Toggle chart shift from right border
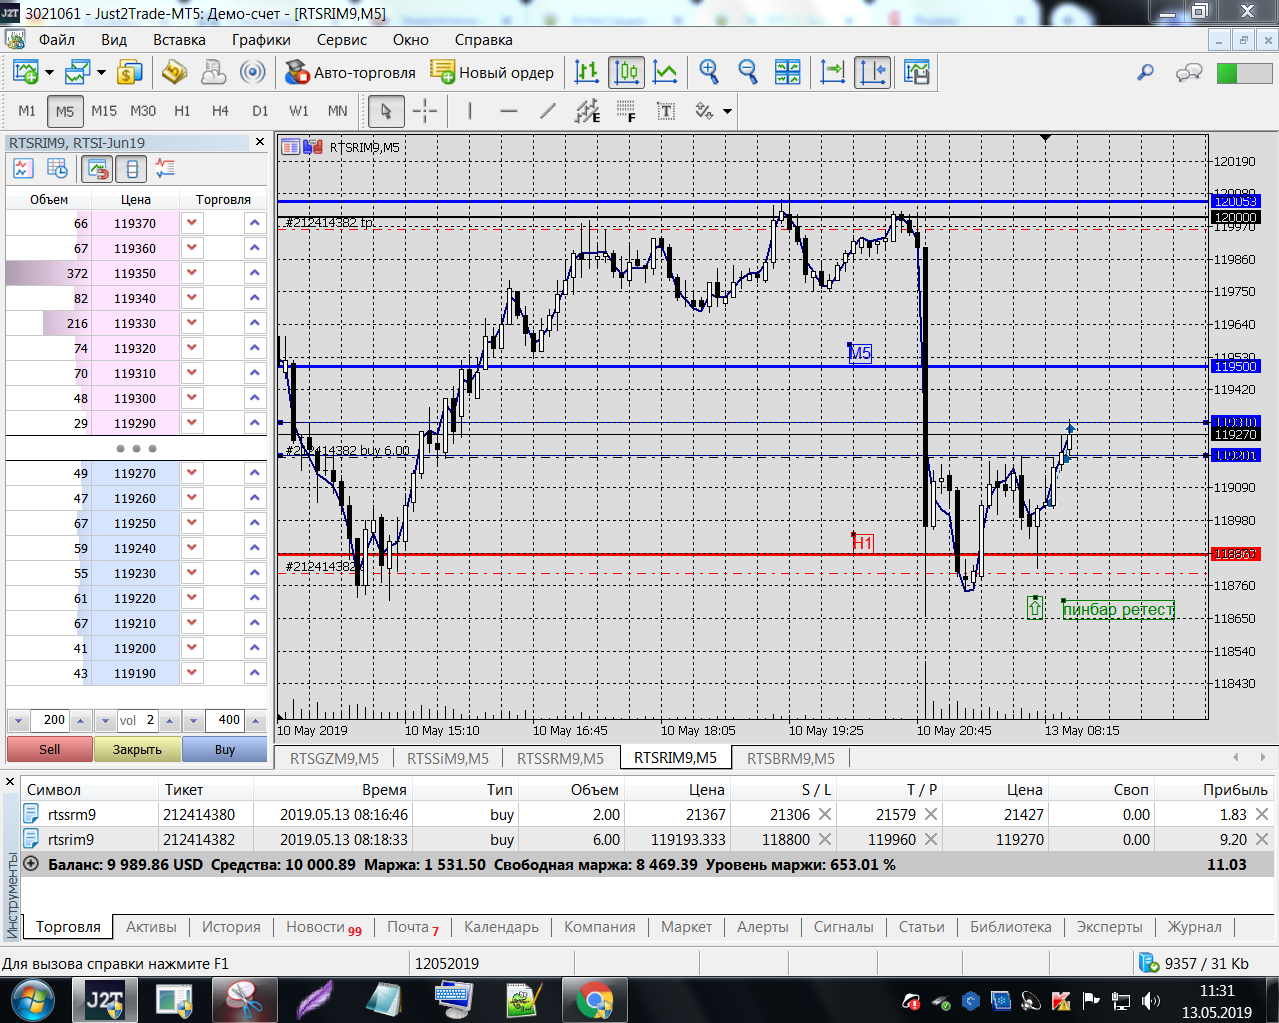 [x=872, y=72]
